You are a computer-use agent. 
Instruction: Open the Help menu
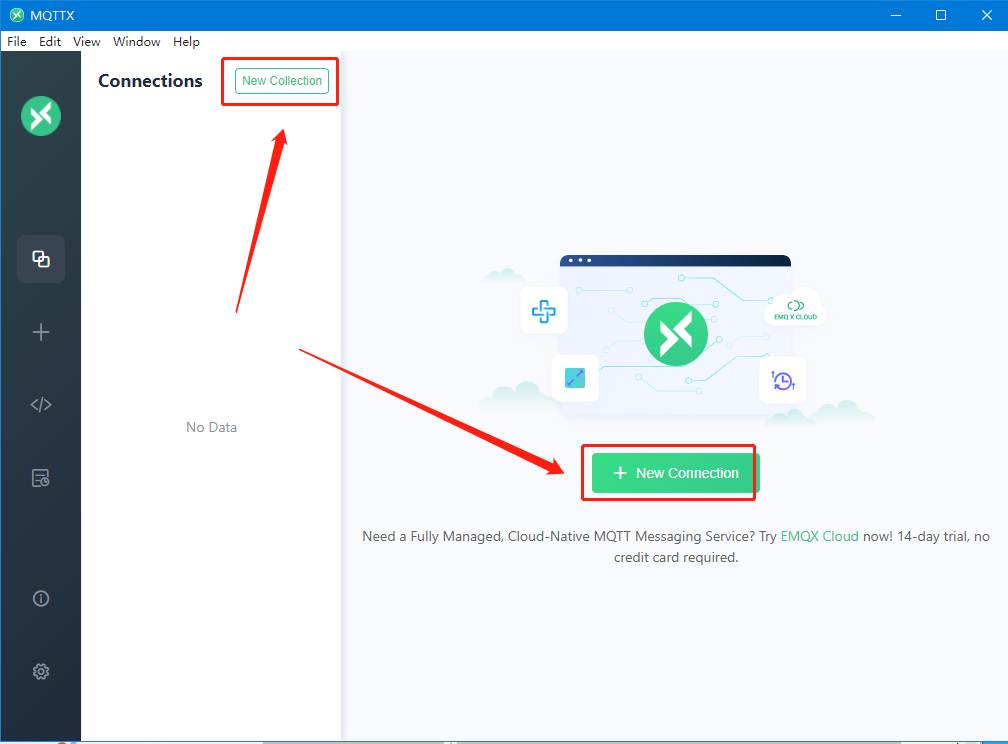[x=186, y=42]
